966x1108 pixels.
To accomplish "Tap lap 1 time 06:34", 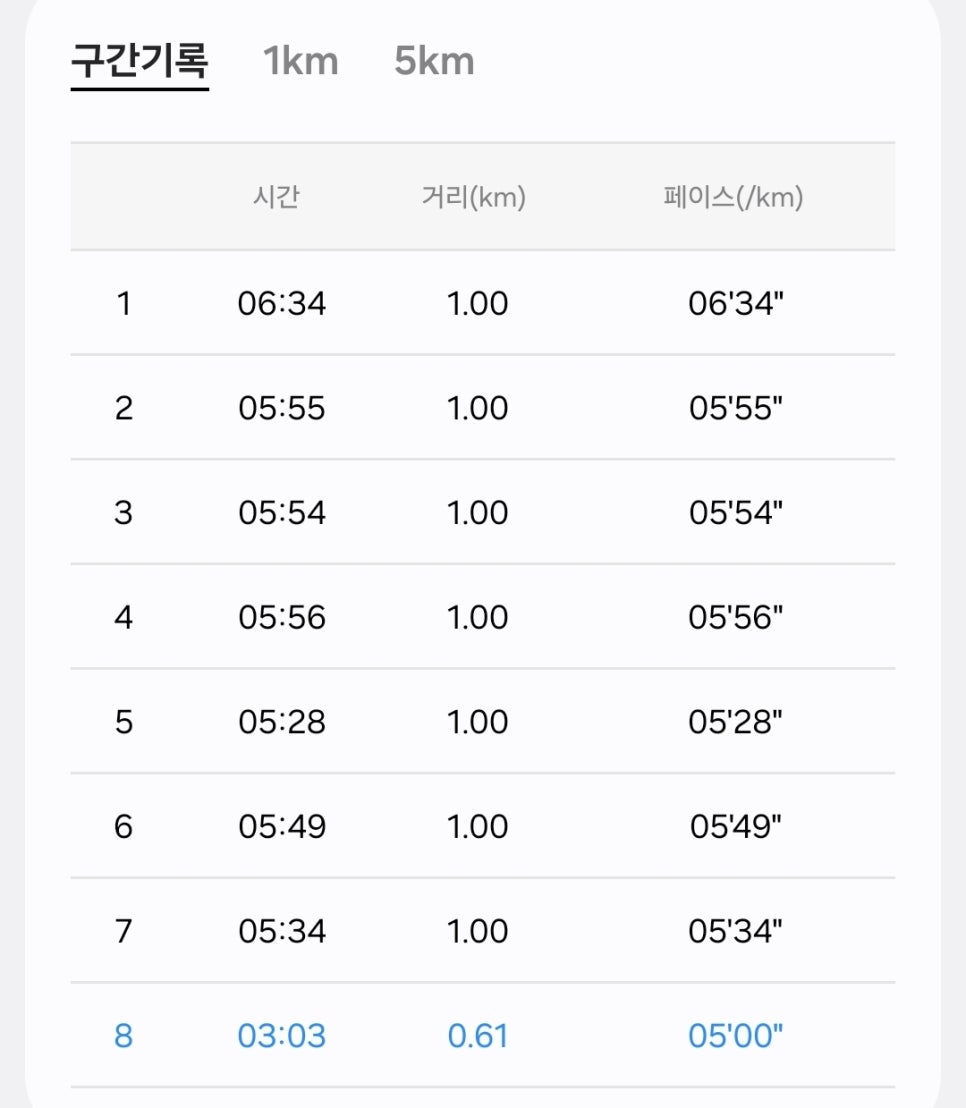I will click(281, 303).
